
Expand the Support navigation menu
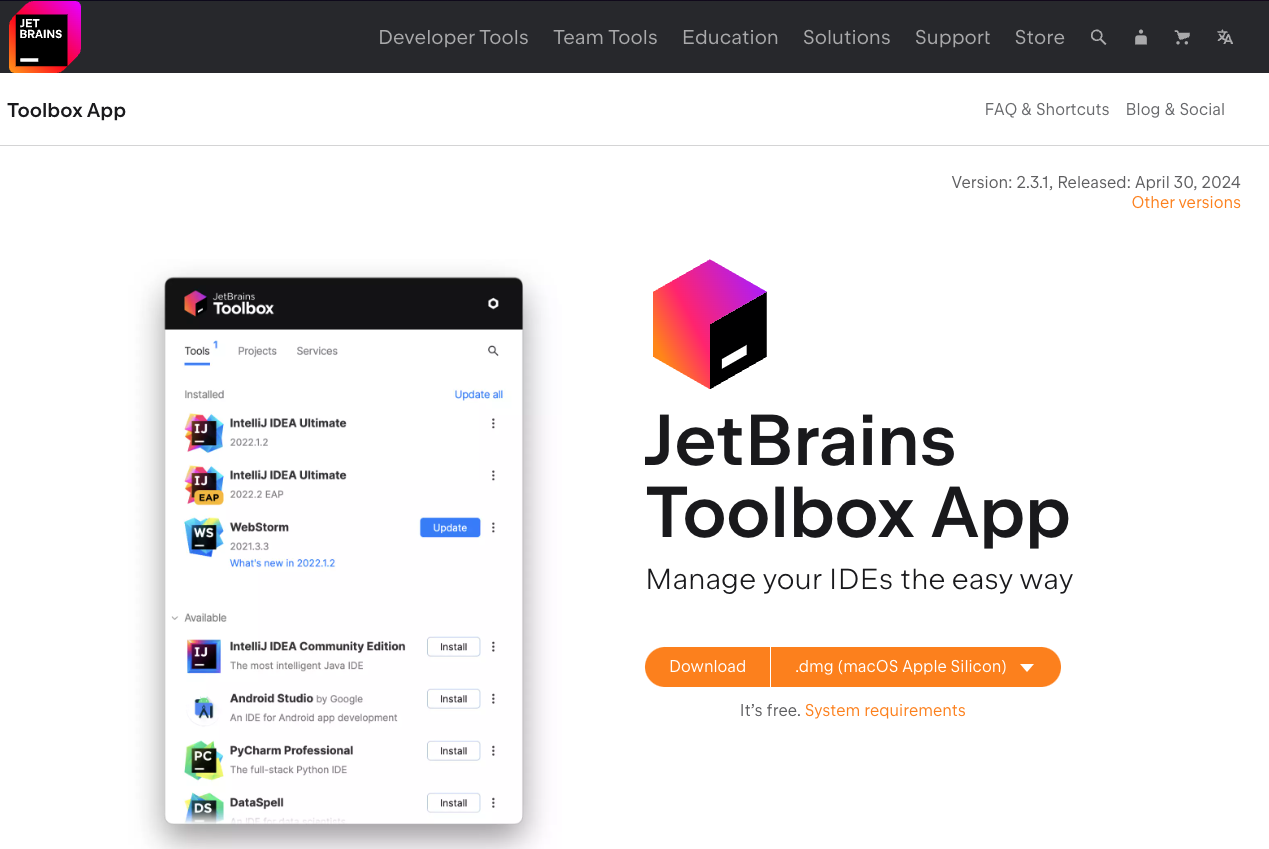[952, 37]
